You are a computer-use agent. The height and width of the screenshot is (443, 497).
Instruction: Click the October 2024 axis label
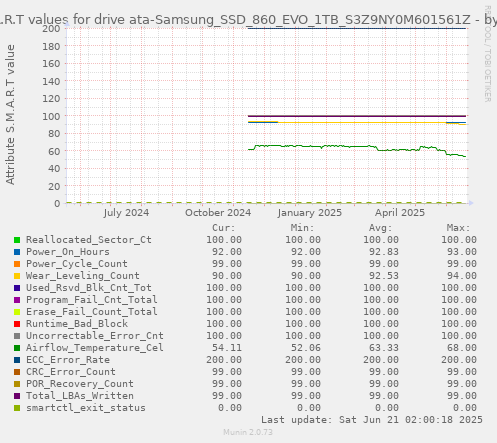coord(218,213)
